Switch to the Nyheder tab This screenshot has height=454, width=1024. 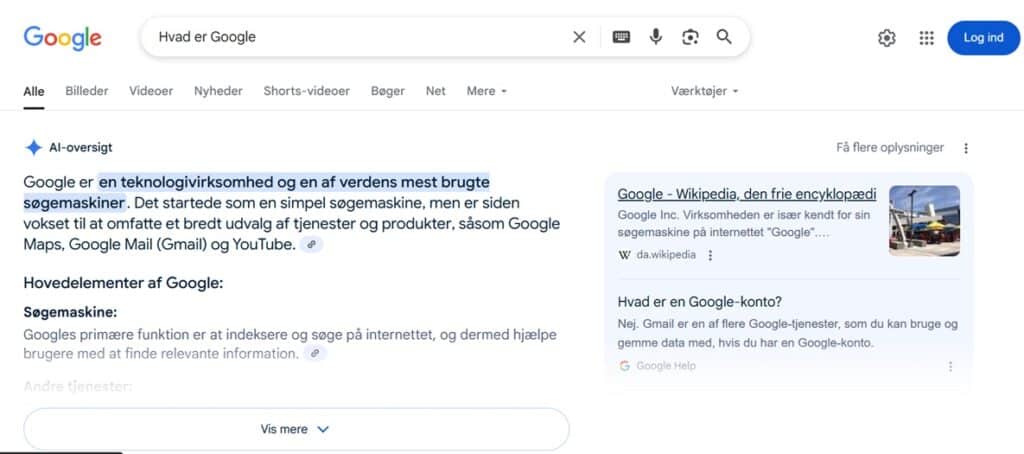pos(218,91)
